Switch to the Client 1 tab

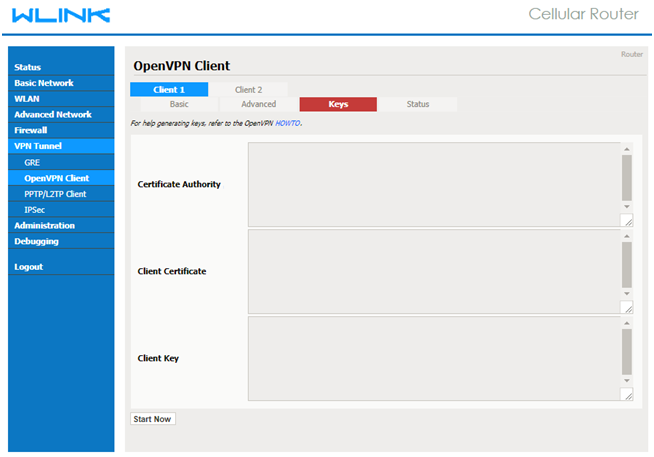coord(169,89)
